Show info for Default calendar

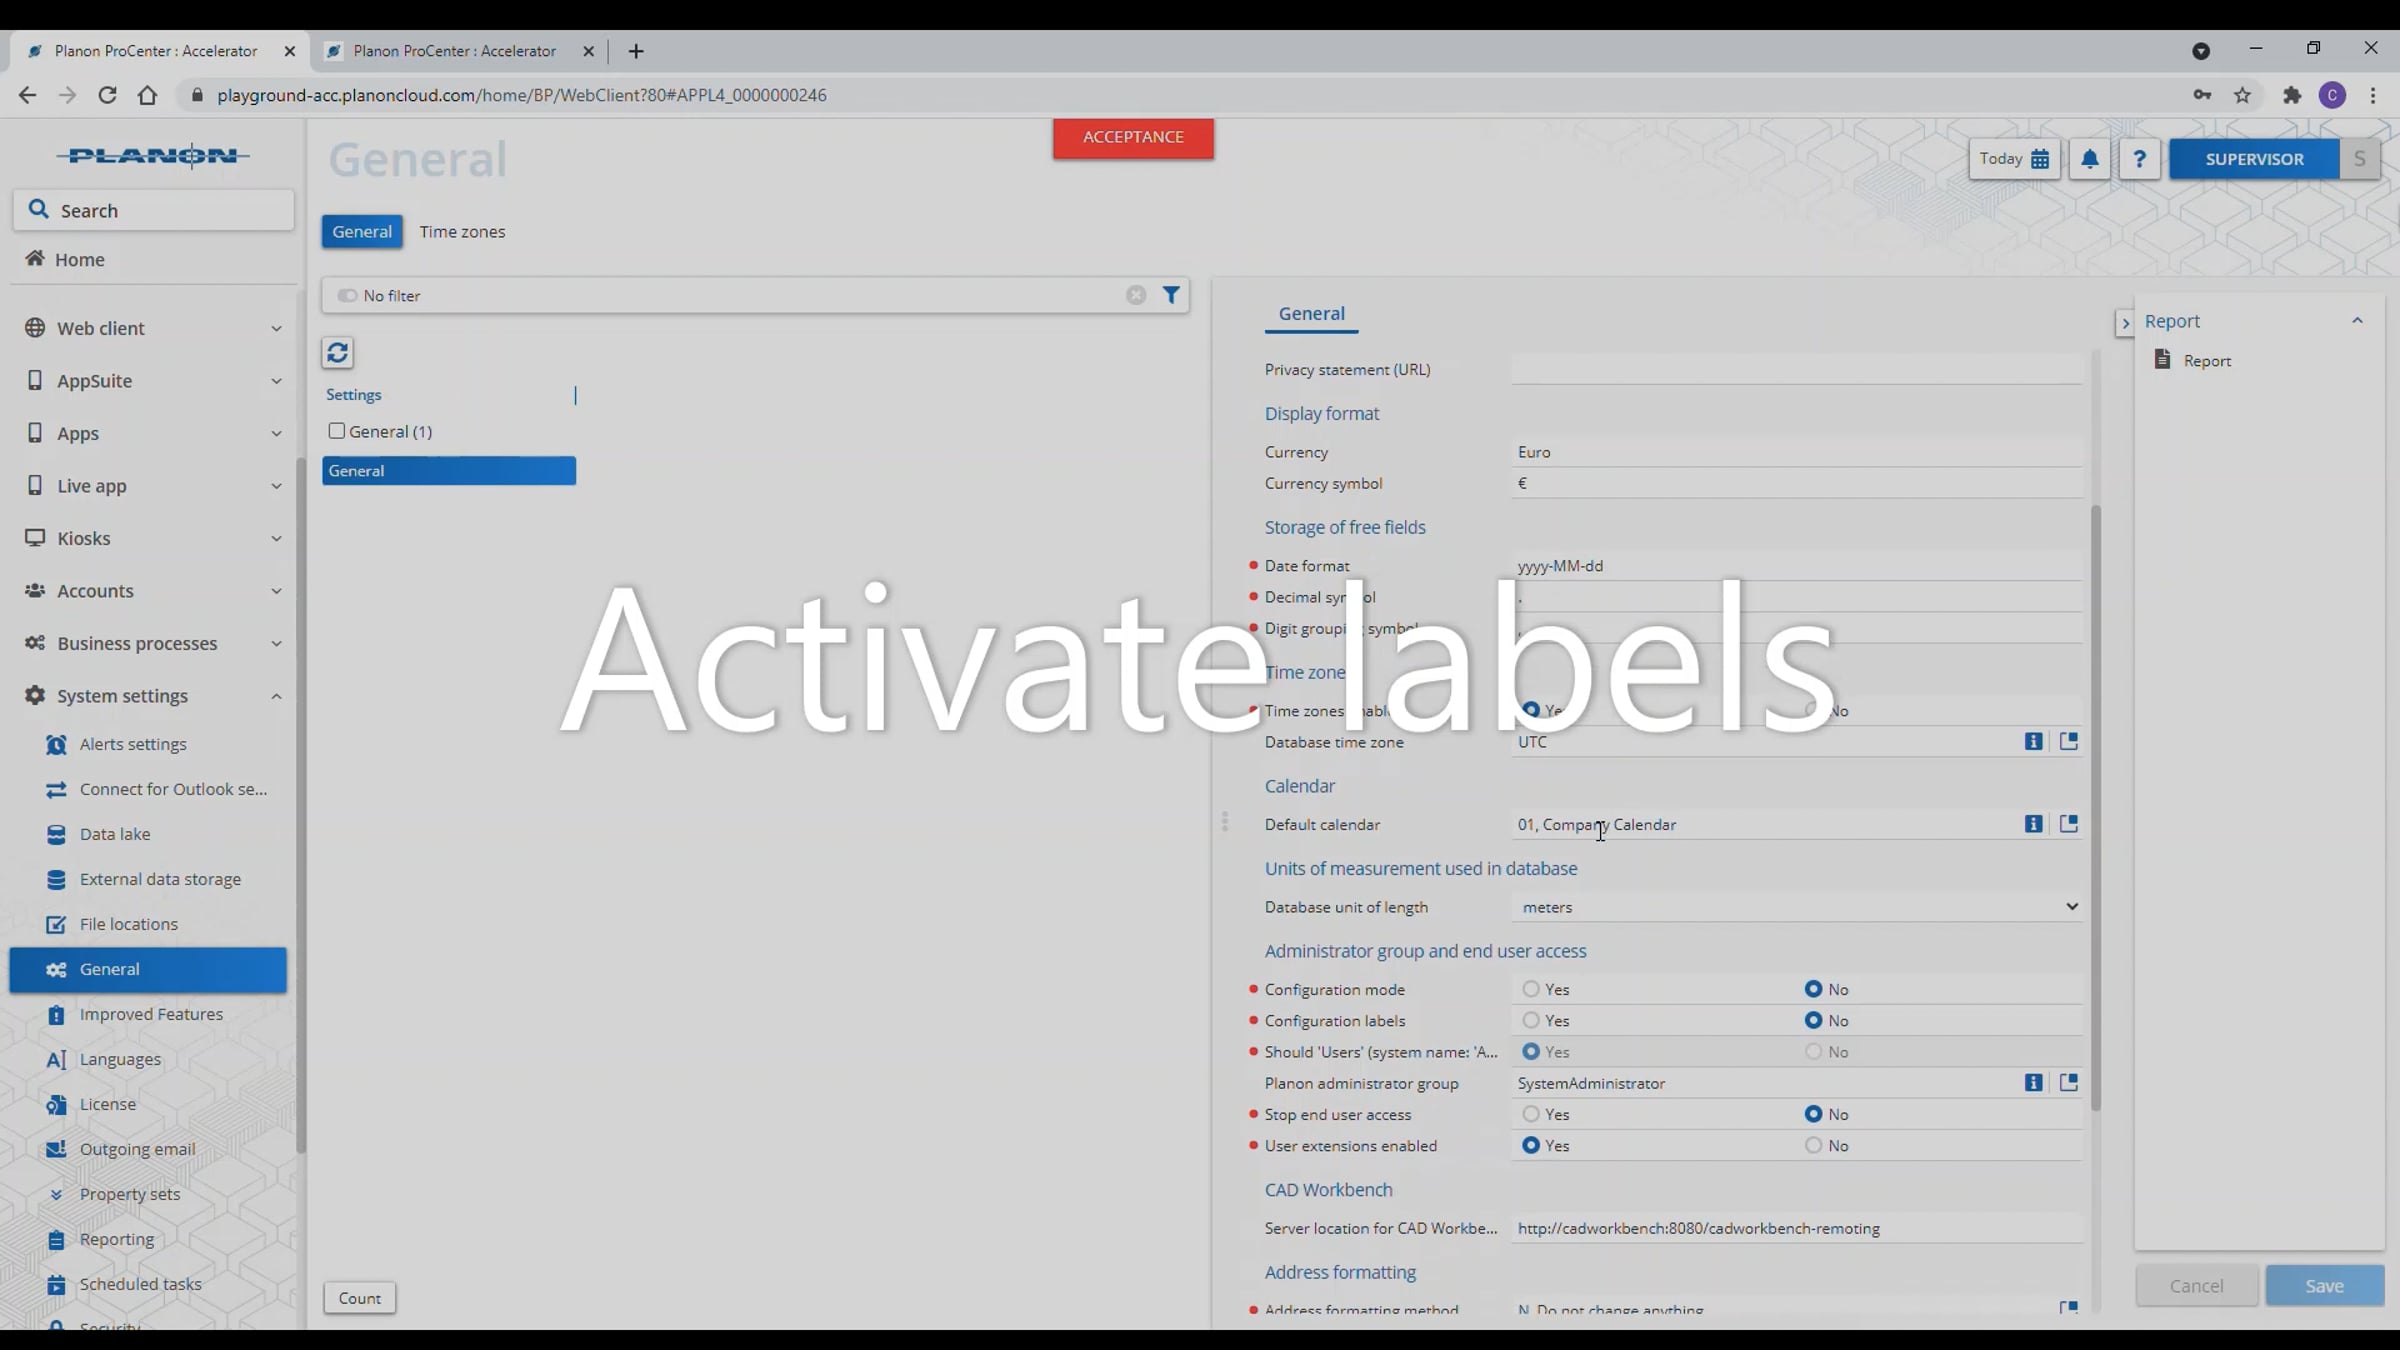pos(2033,824)
